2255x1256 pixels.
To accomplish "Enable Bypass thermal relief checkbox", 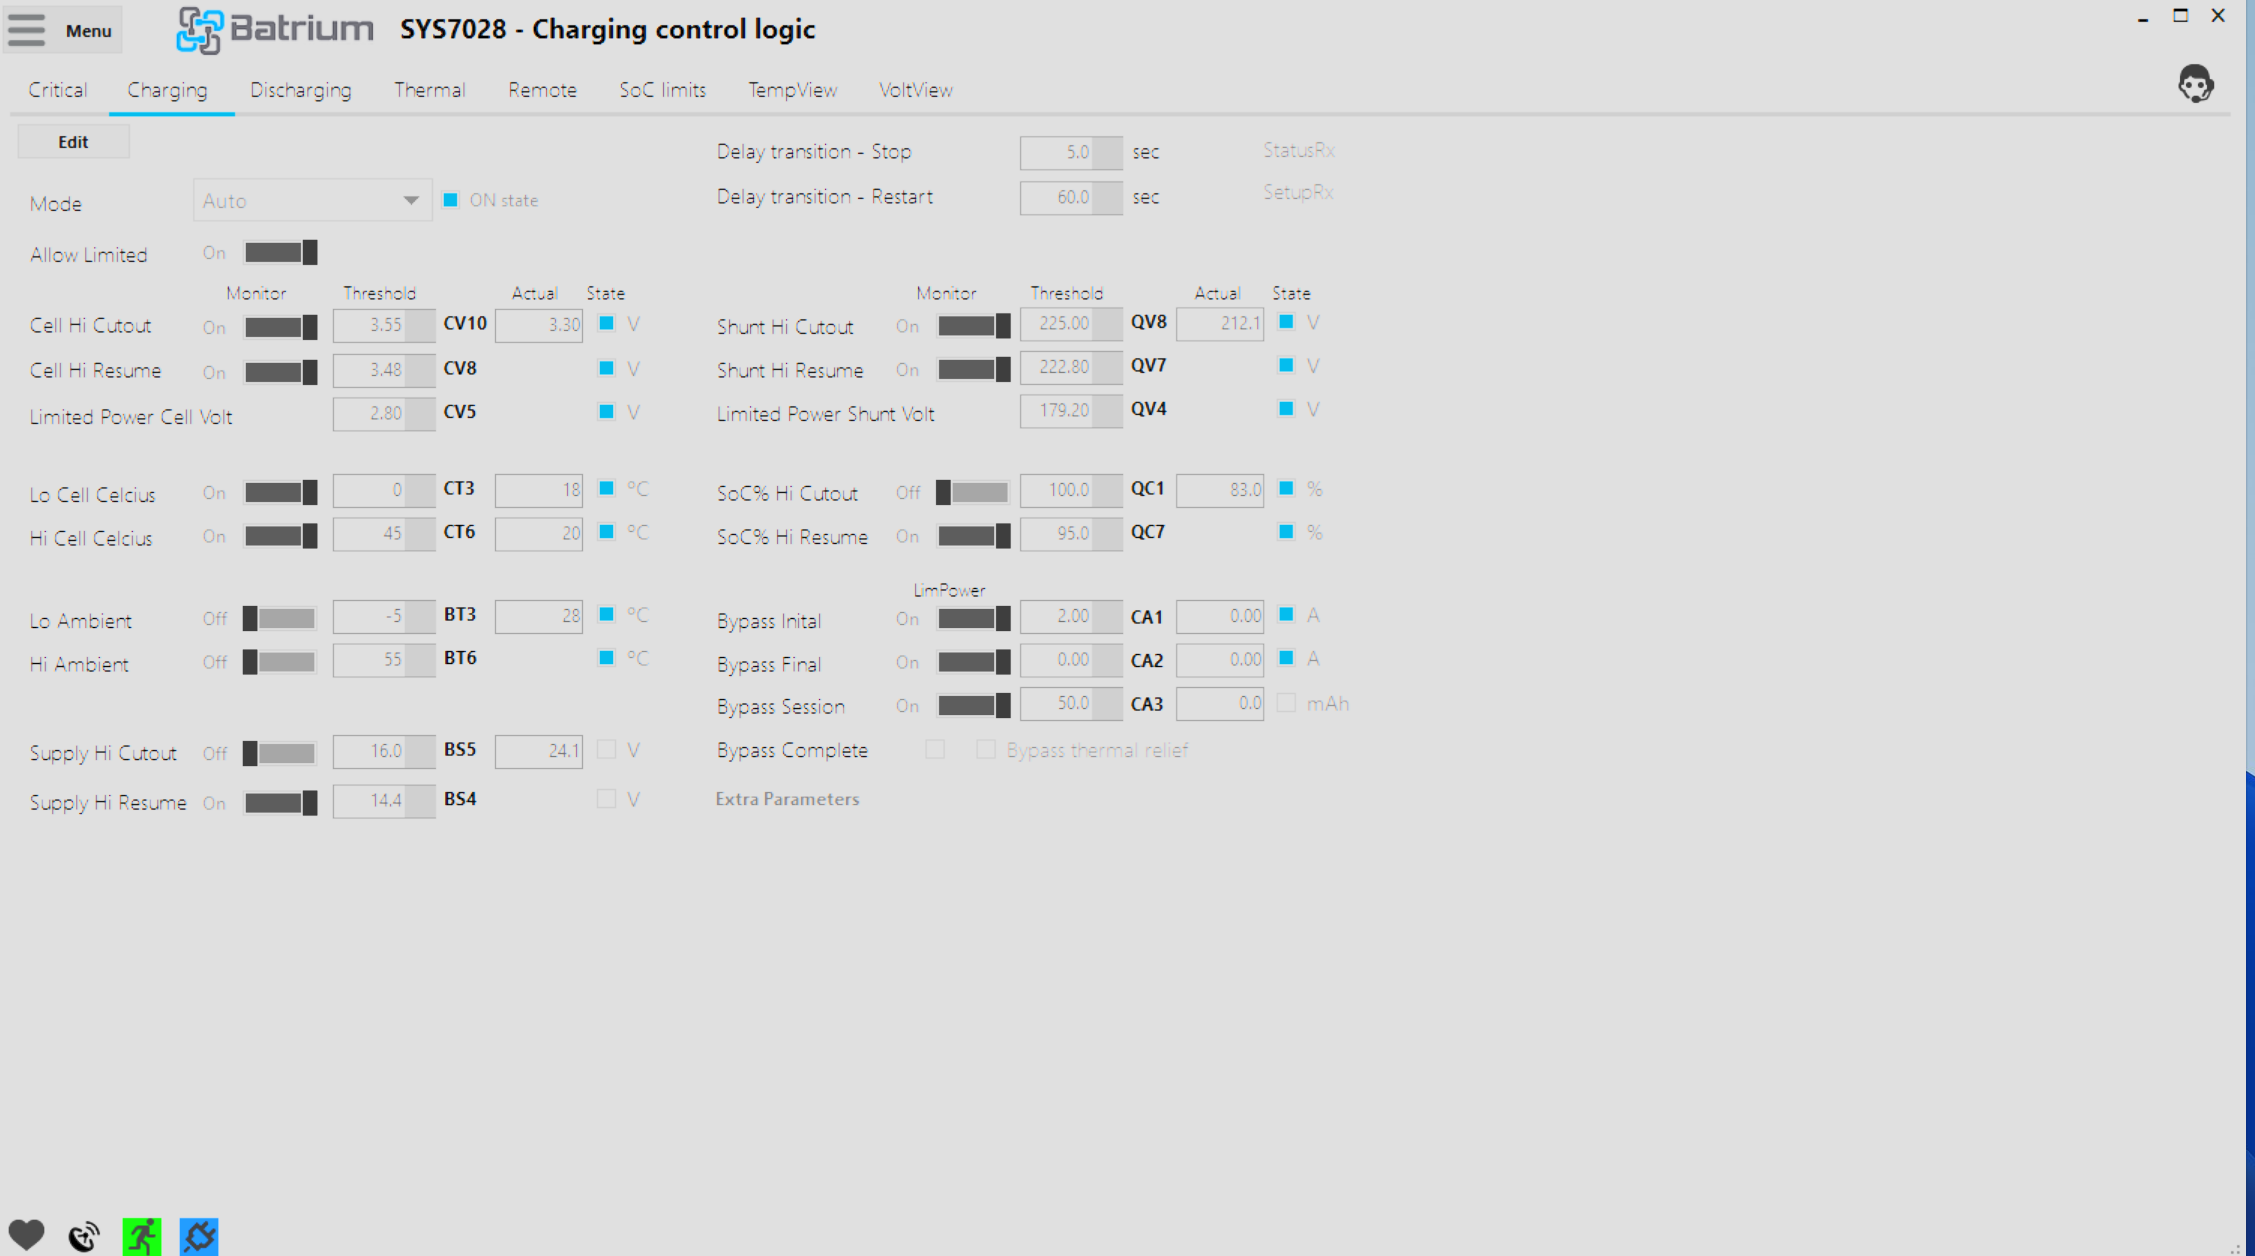I will (986, 749).
